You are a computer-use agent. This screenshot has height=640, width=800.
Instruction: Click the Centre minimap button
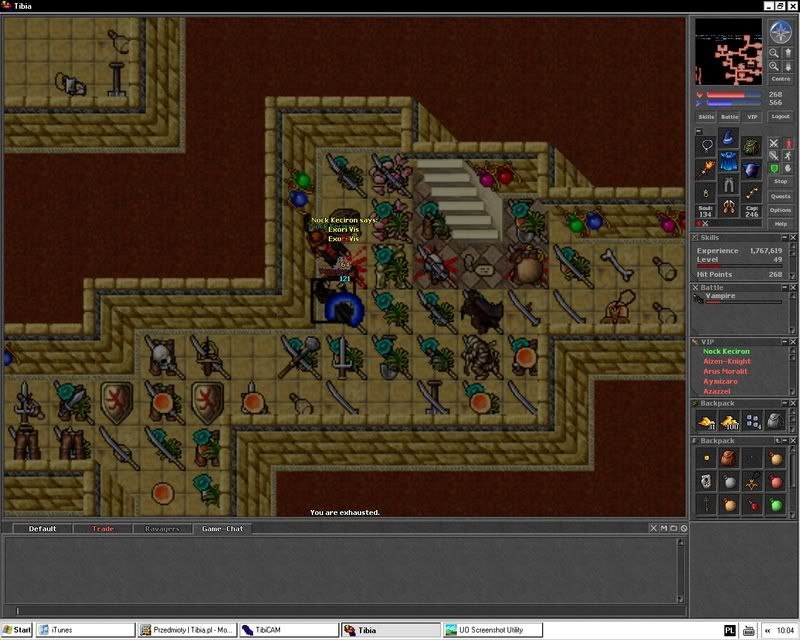pos(781,79)
